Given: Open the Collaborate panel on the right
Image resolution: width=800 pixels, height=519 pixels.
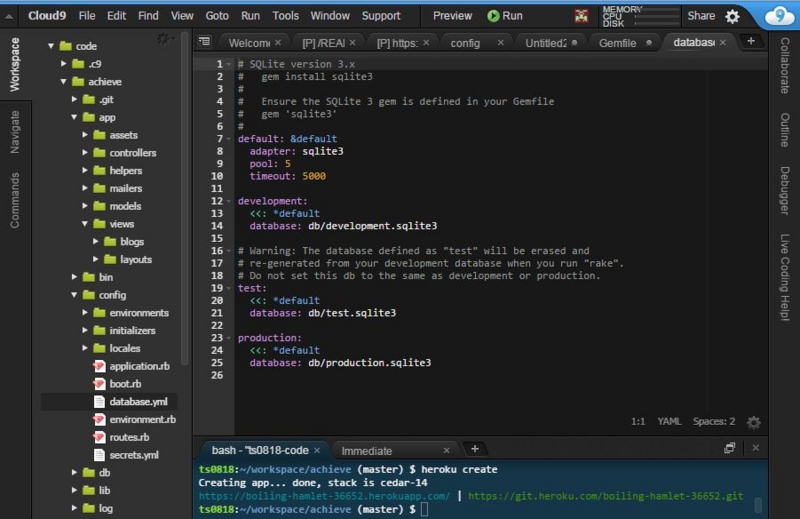Looking at the screenshot, I should click(x=785, y=65).
